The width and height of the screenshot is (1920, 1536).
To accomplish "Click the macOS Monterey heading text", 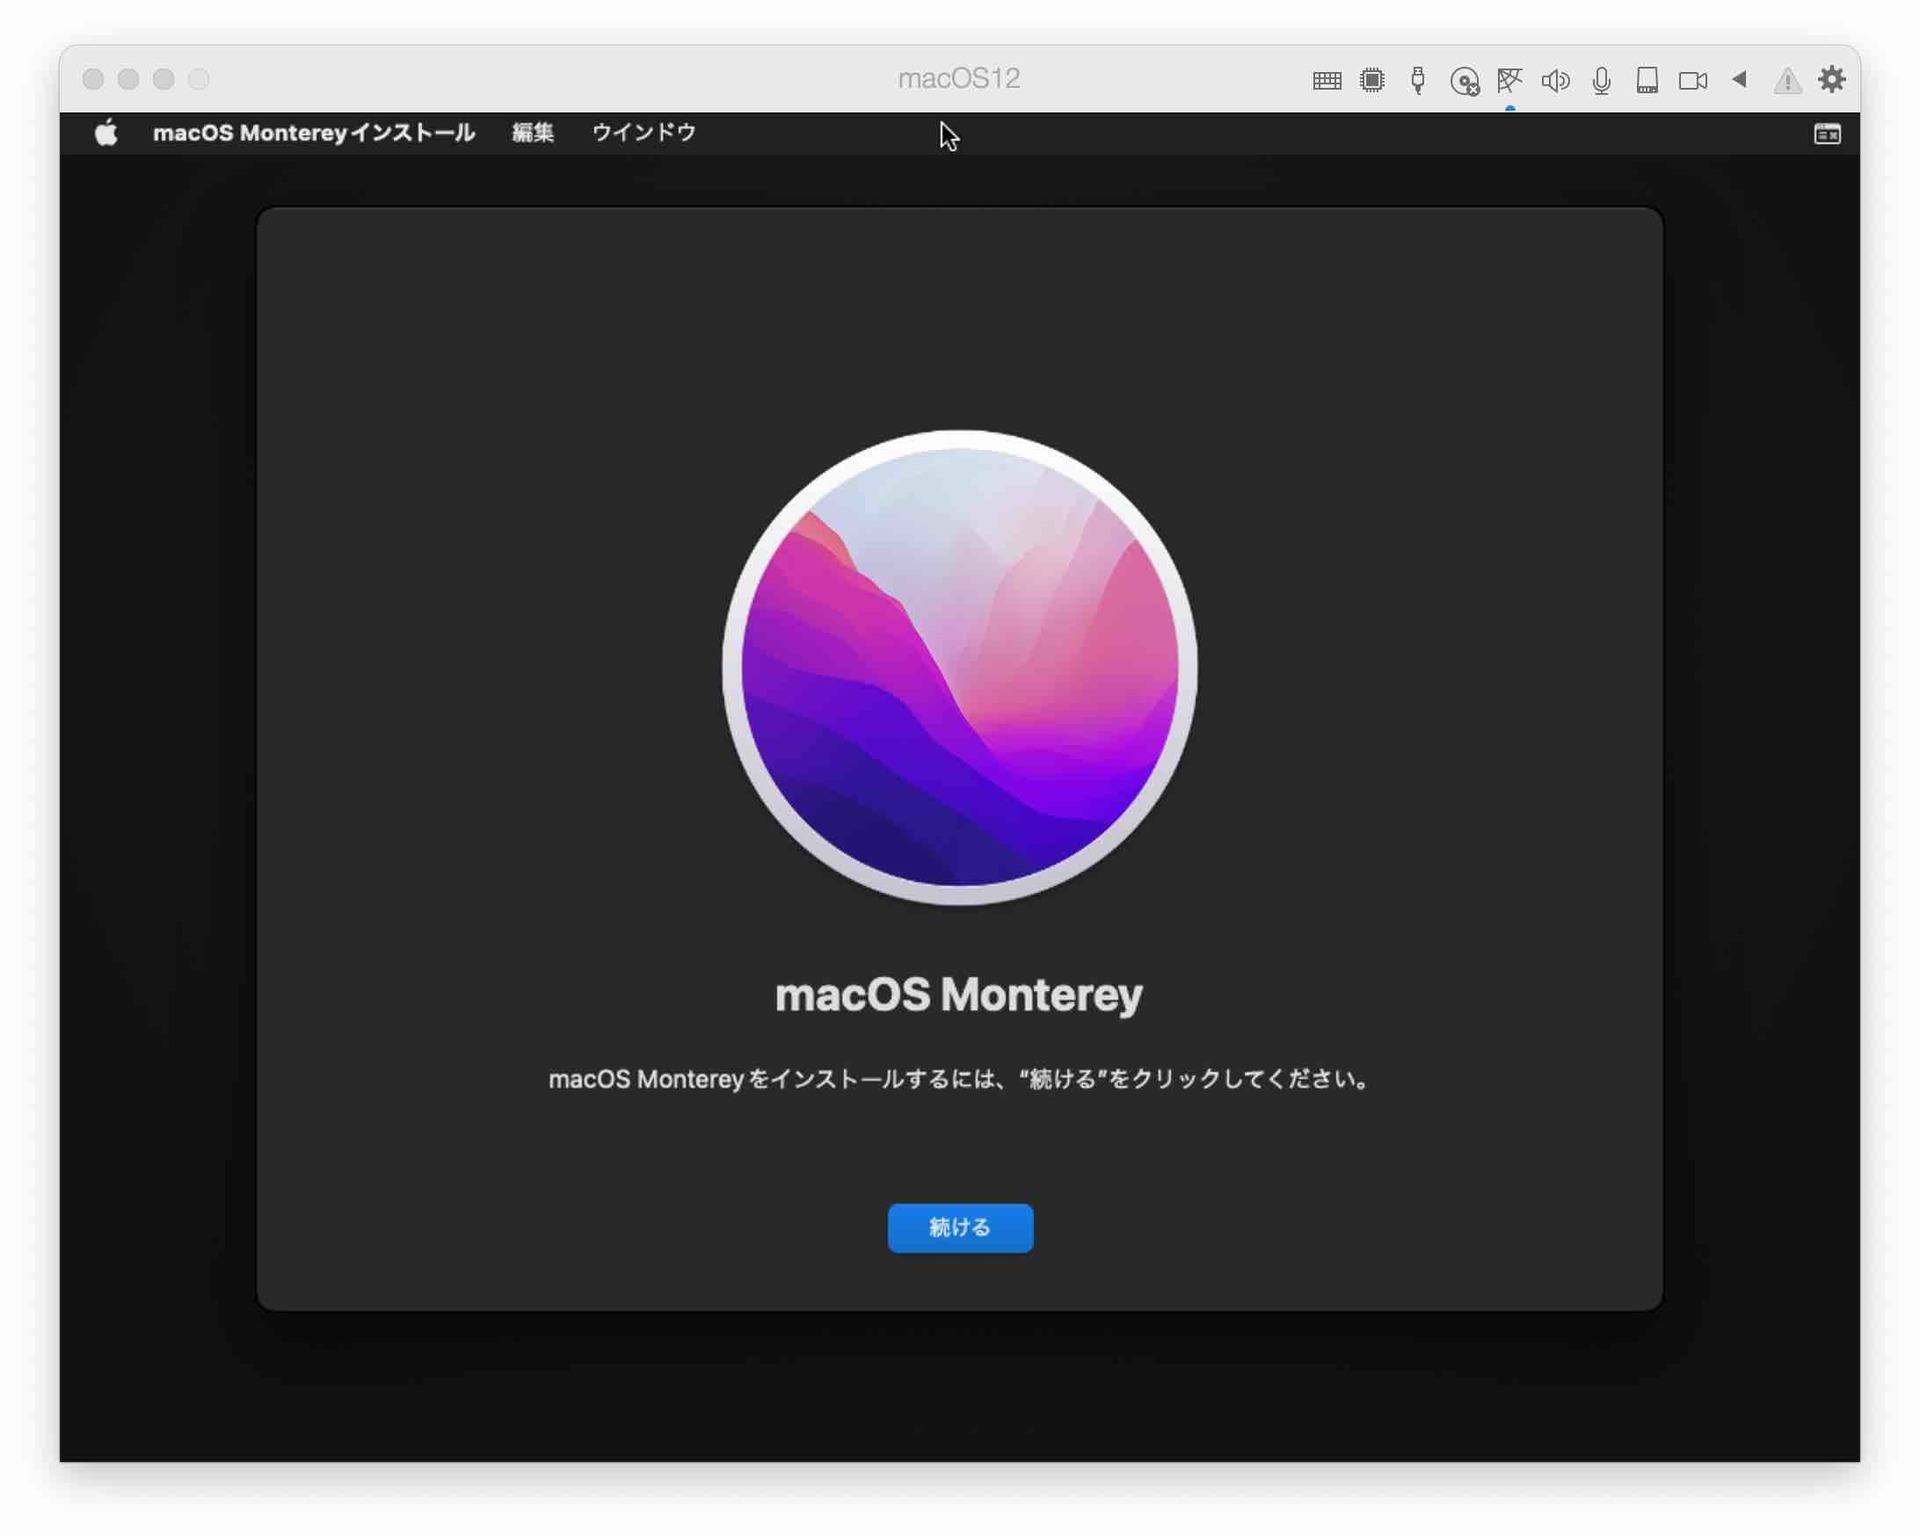I will click(x=958, y=994).
